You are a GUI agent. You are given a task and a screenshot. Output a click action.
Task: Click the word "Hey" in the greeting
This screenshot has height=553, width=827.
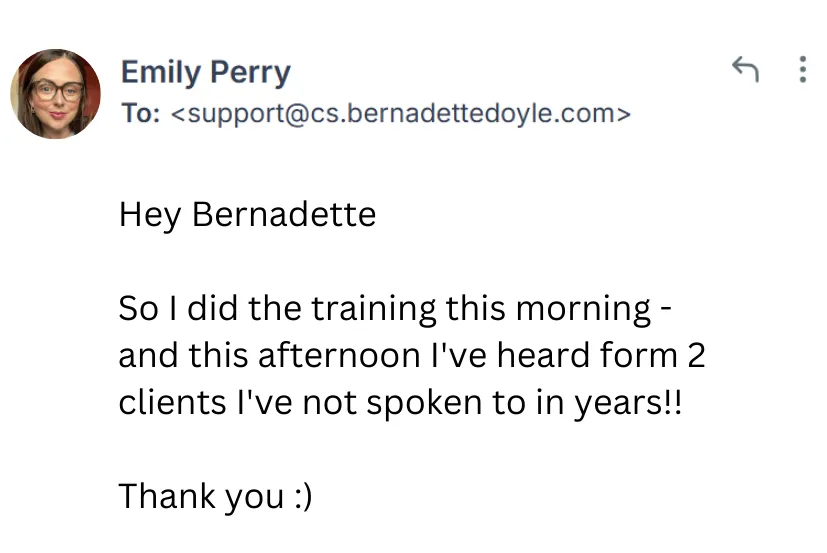[x=150, y=215]
